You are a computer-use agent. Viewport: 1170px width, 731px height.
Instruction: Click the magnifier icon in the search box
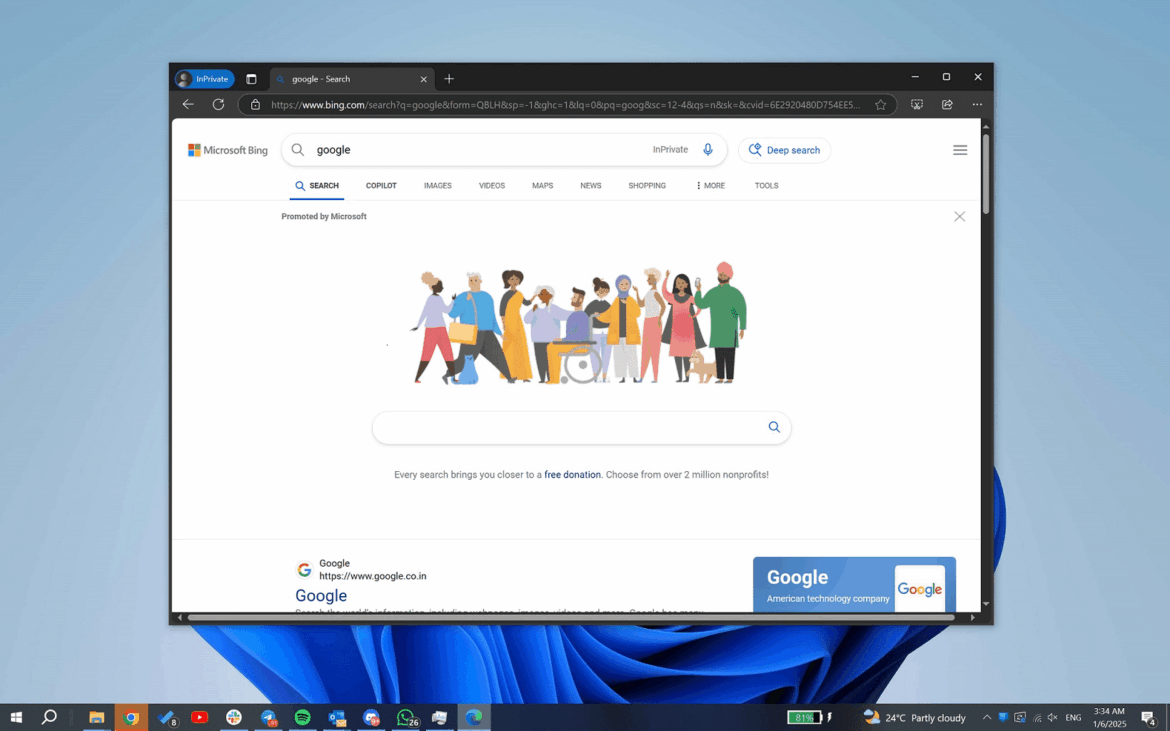click(297, 149)
